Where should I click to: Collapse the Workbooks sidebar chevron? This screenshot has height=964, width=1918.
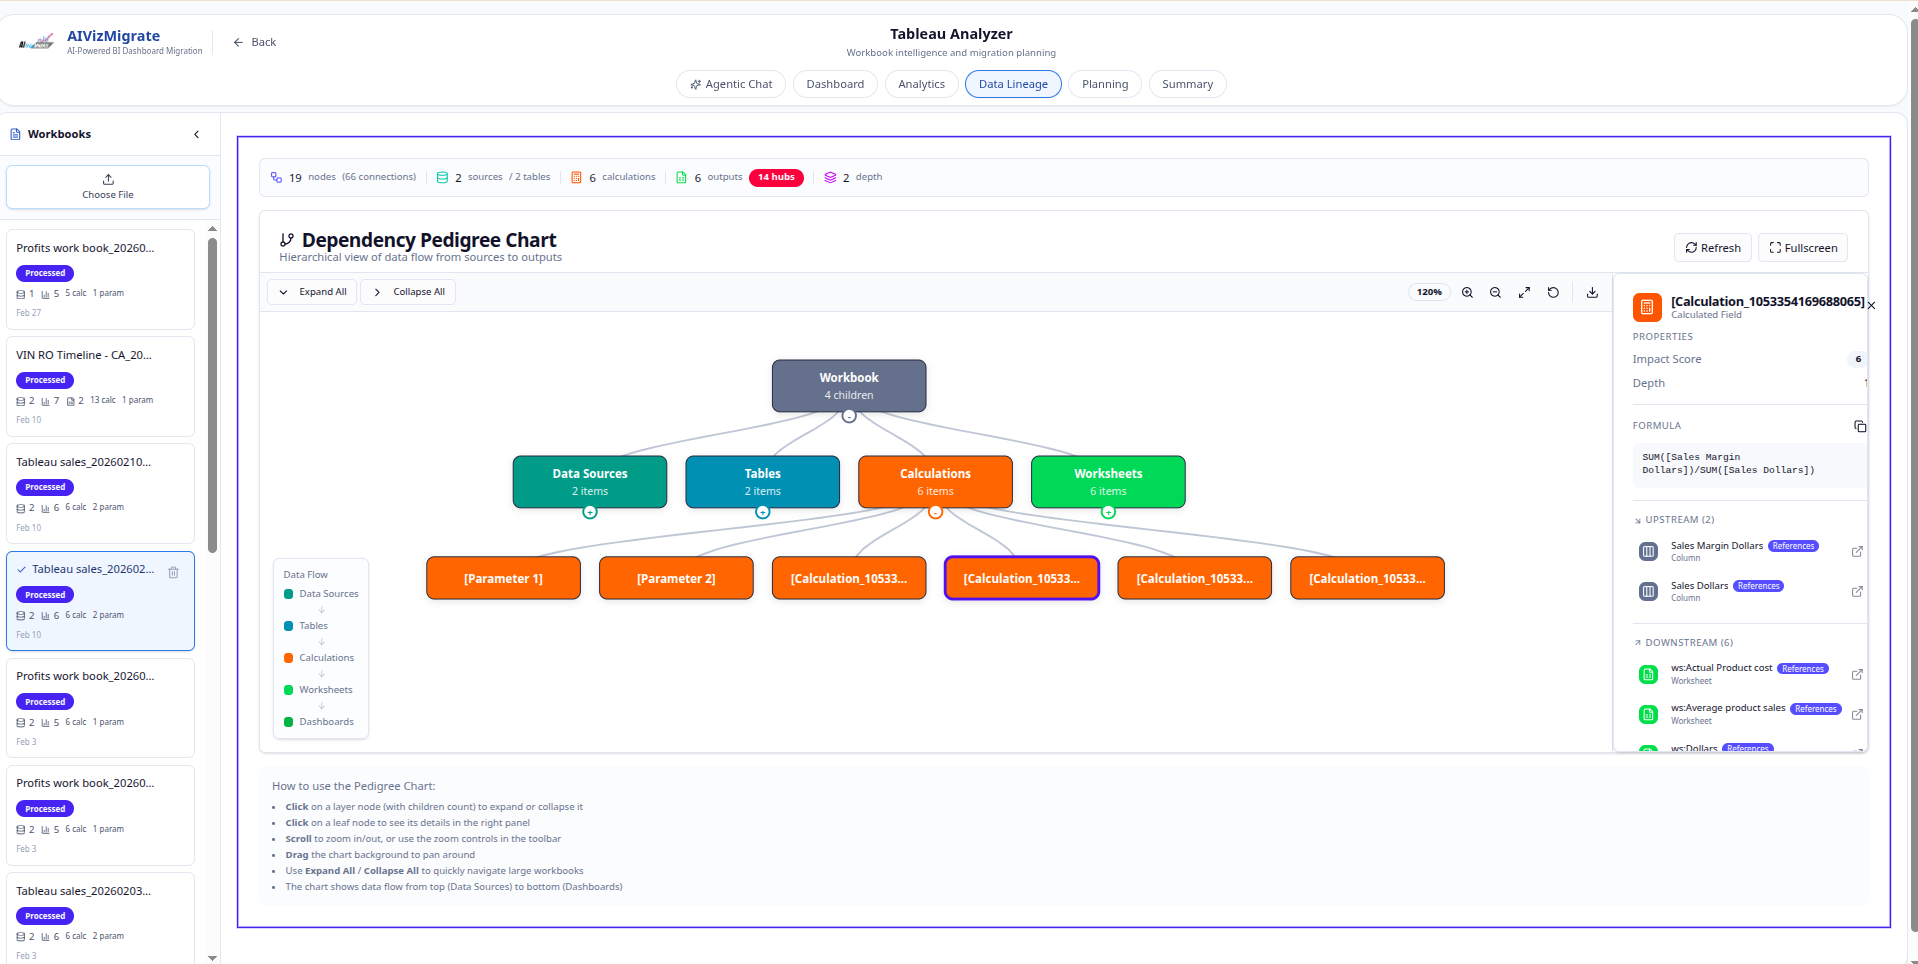(196, 134)
